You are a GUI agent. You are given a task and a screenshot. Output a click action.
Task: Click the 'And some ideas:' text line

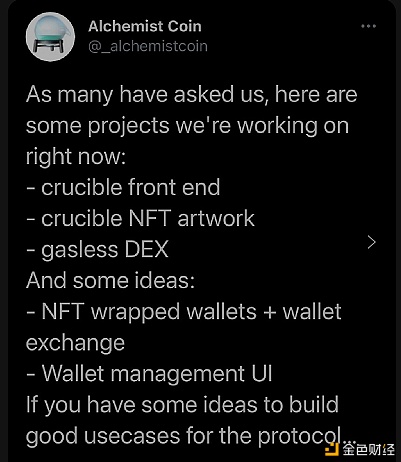coord(110,281)
